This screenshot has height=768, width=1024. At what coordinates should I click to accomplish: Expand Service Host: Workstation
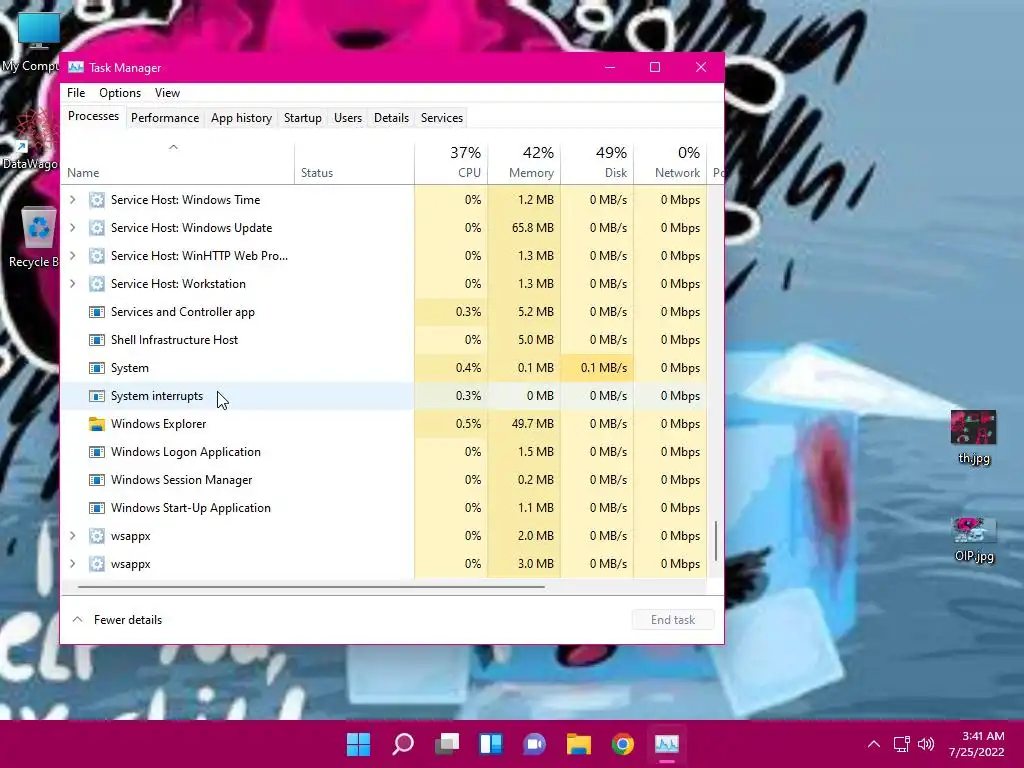pos(72,284)
